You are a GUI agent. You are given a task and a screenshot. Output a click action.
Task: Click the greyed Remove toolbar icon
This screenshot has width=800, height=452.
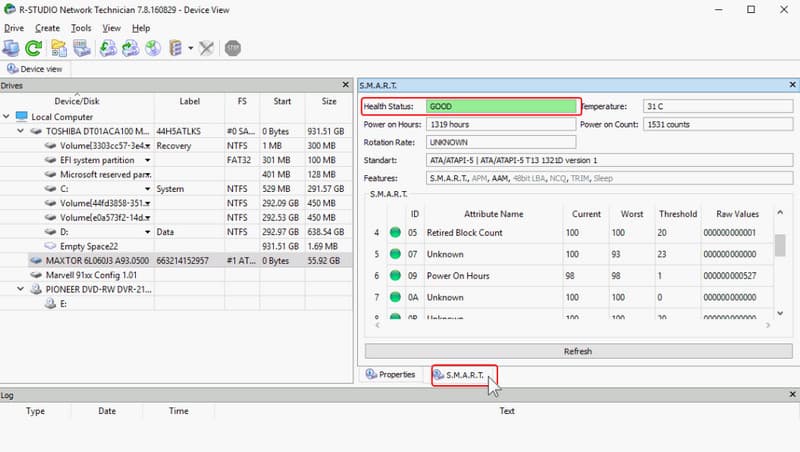pos(206,48)
